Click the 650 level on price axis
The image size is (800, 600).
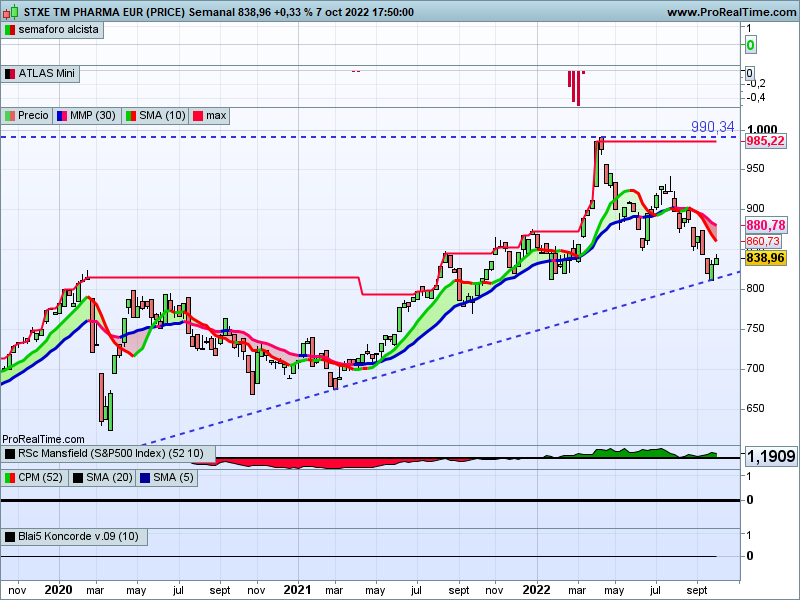[755, 408]
